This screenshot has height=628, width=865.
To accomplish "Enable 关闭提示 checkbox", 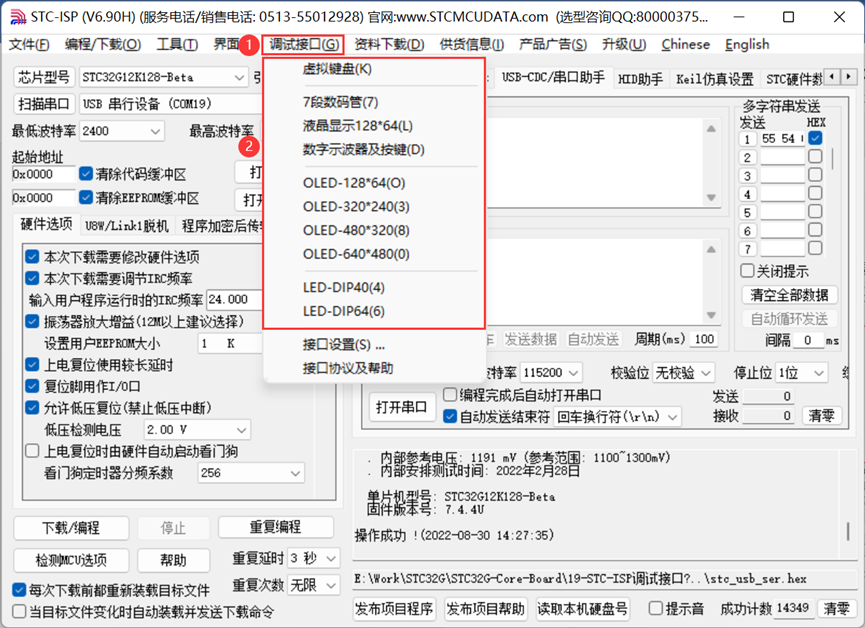I will 747,270.
